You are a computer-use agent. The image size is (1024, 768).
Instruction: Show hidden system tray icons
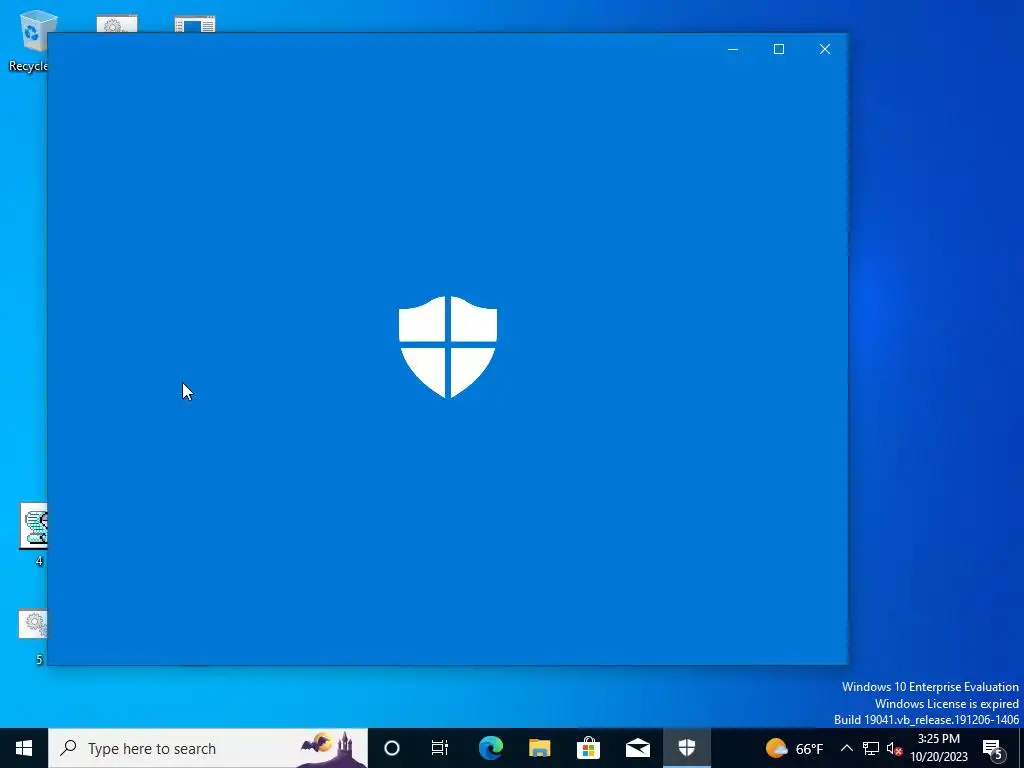pyautogui.click(x=846, y=748)
